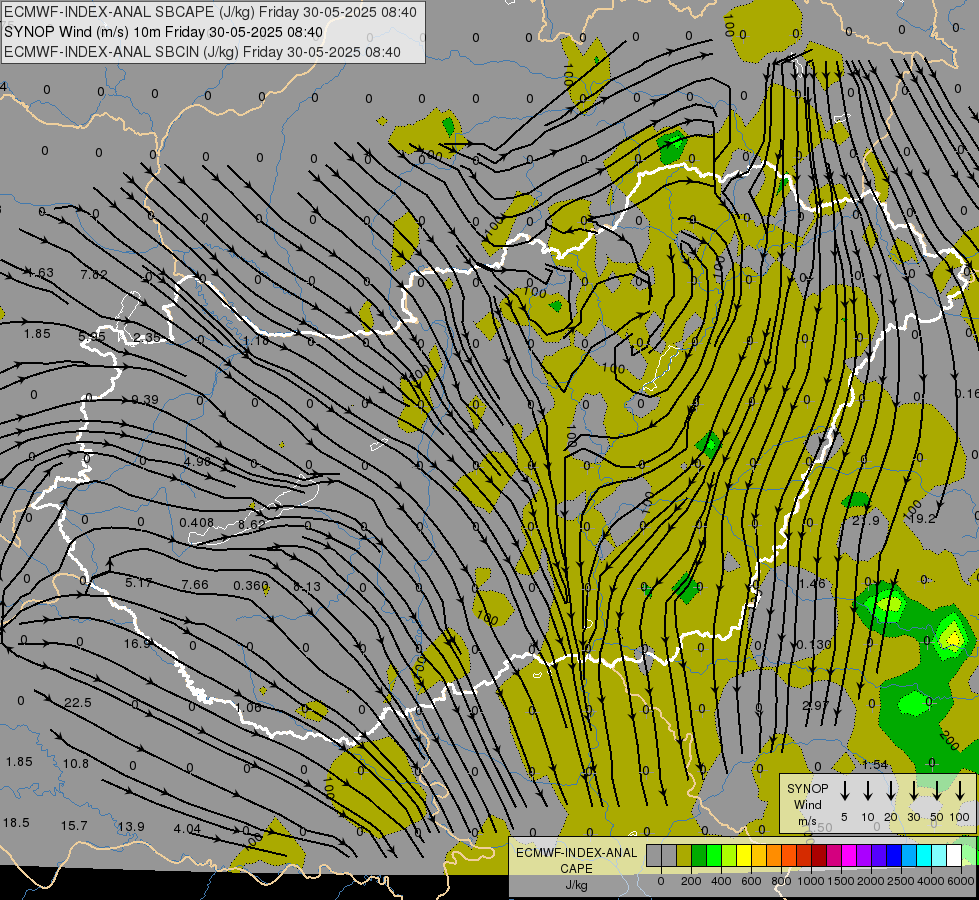Click the 4.04 wind value on the map
This screenshot has width=979, height=900.
[187, 828]
